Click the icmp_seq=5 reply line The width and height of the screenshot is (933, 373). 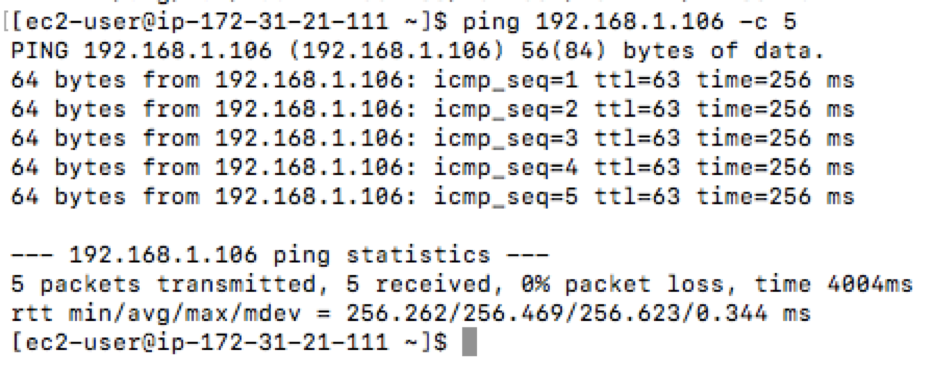click(433, 197)
